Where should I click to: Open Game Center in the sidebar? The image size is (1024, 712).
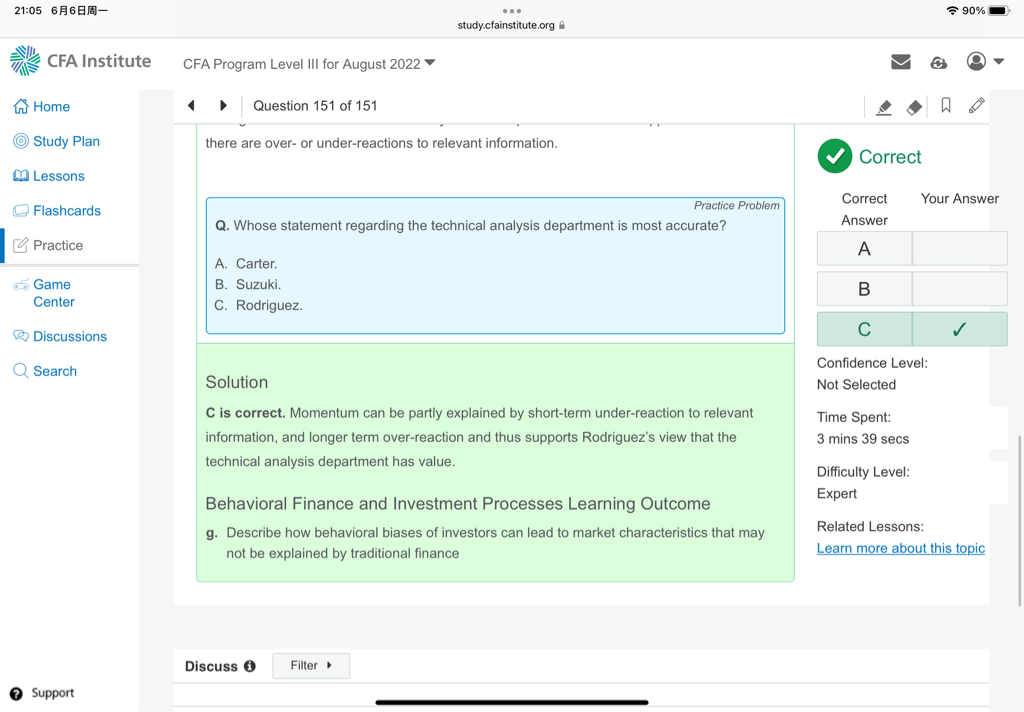[x=44, y=293]
